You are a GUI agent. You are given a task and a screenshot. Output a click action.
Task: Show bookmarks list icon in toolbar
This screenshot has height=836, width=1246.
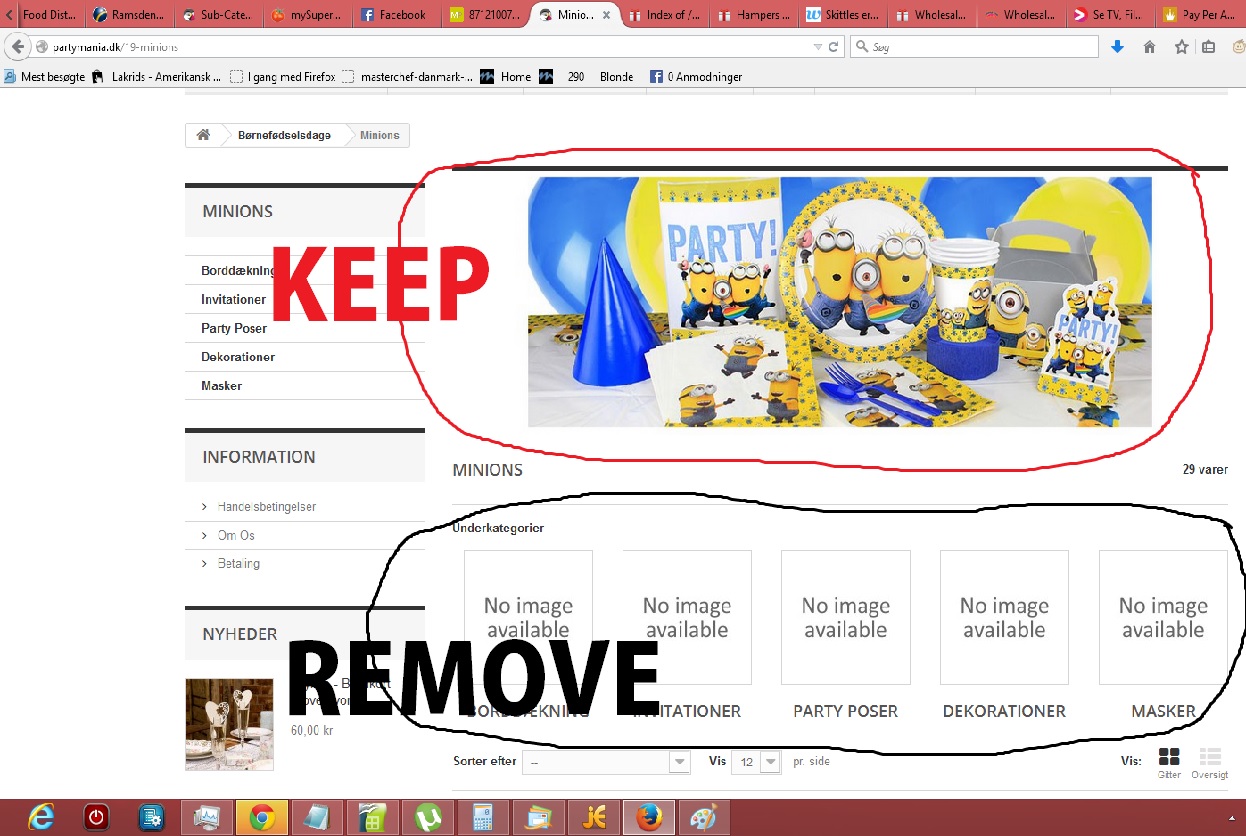1208,47
